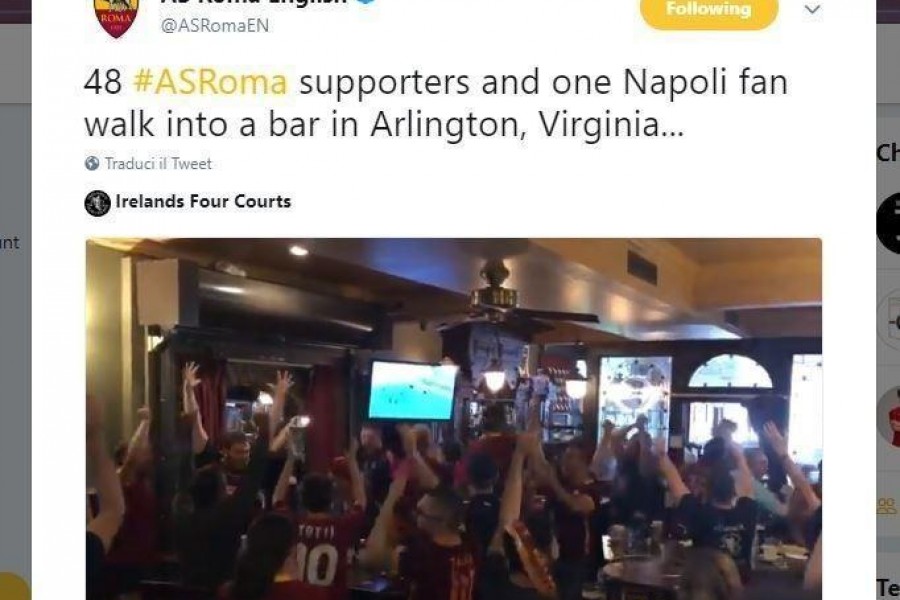Click the Traduci il Tweet link
Screen dimensions: 900x600
pos(158,164)
